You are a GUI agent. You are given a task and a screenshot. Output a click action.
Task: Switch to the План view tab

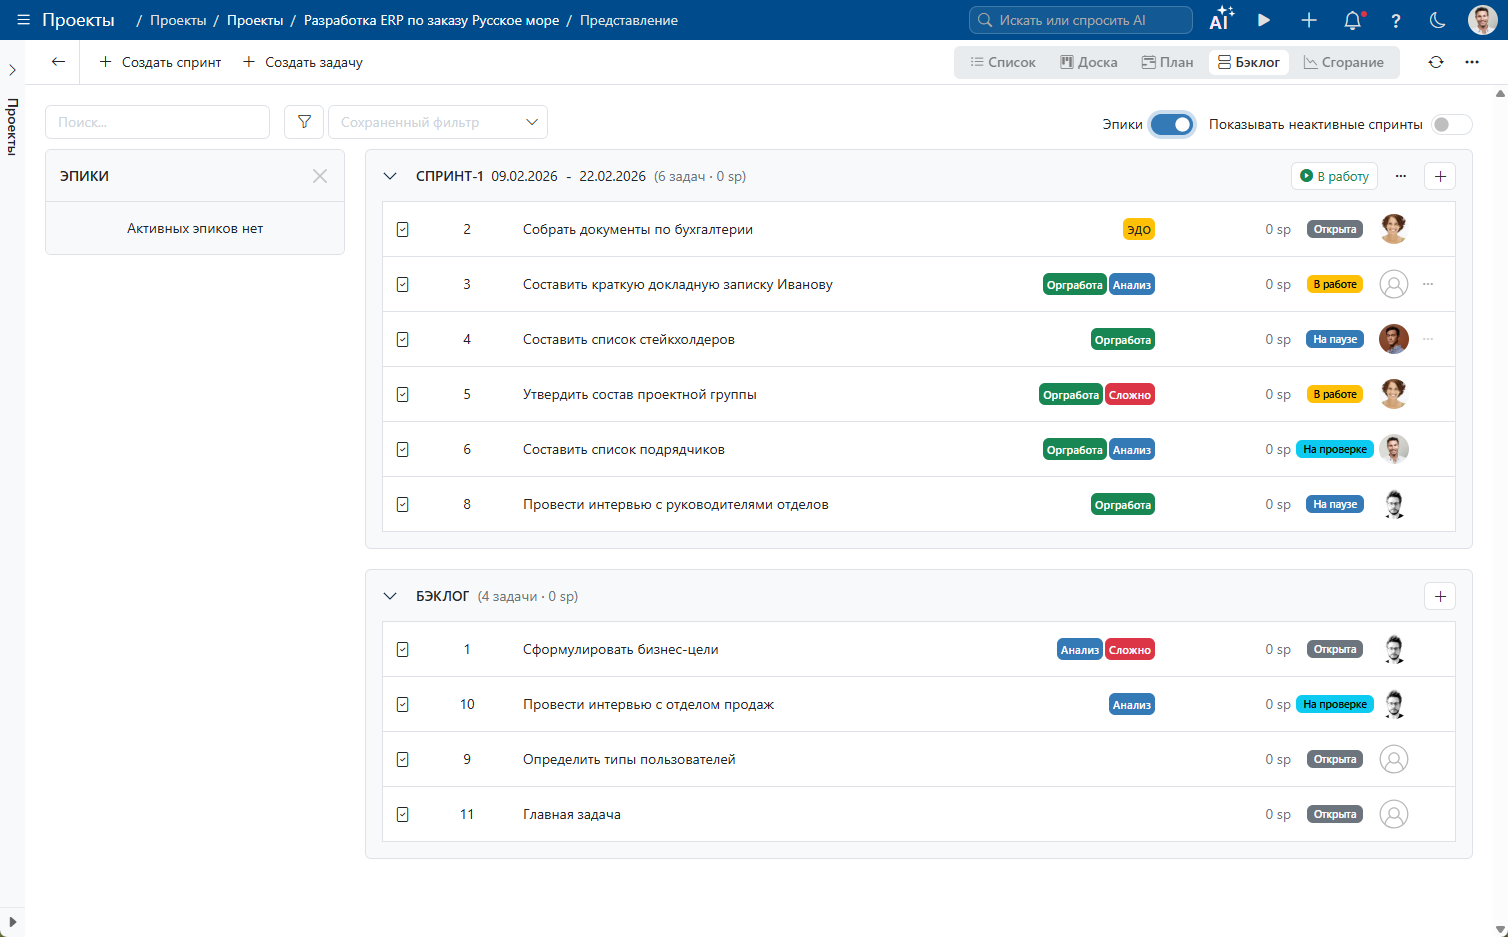pyautogui.click(x=1168, y=62)
